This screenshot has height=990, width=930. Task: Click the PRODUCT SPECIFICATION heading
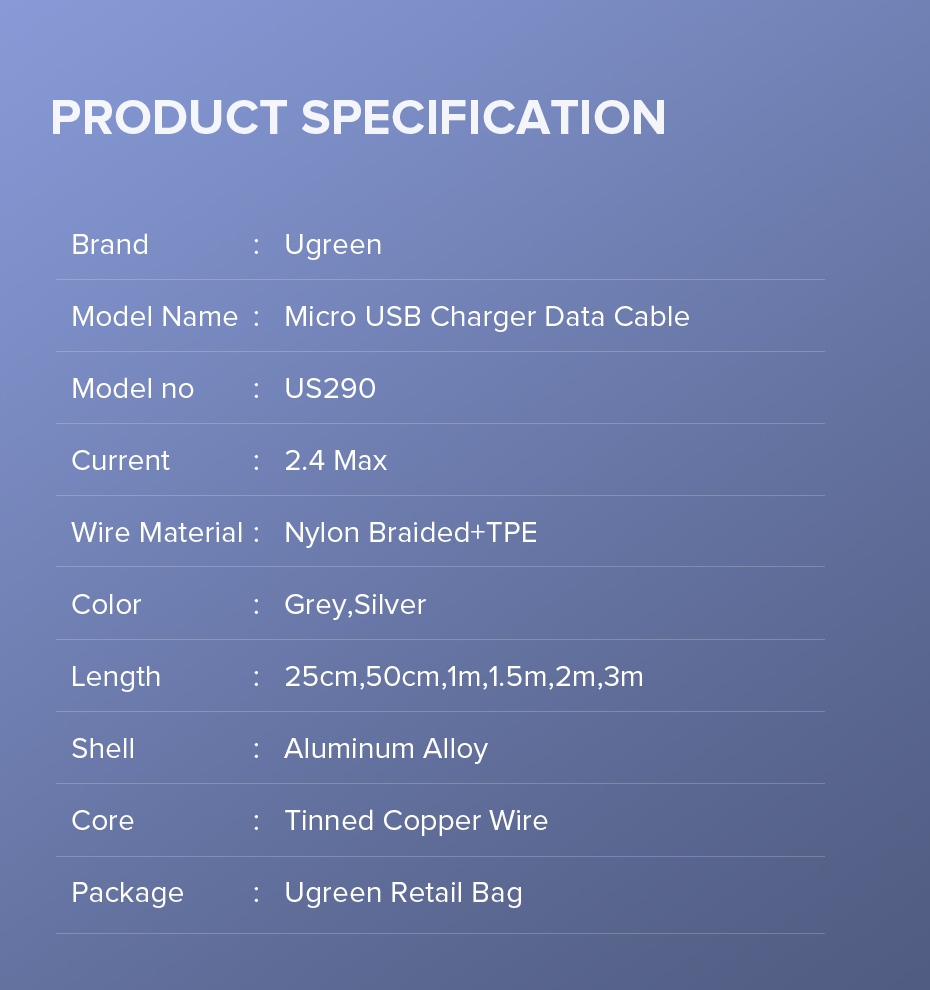(358, 117)
